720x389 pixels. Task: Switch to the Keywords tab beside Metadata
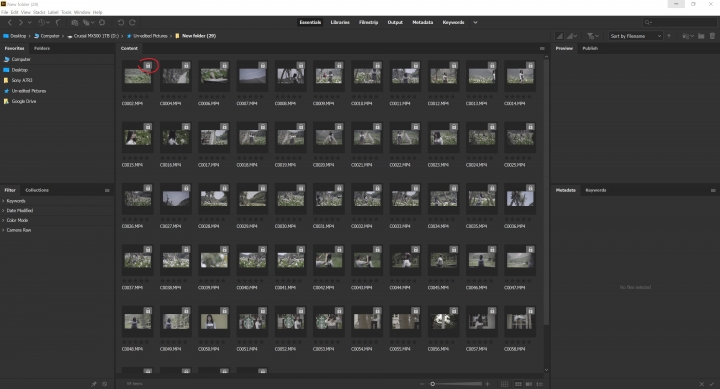(x=596, y=190)
